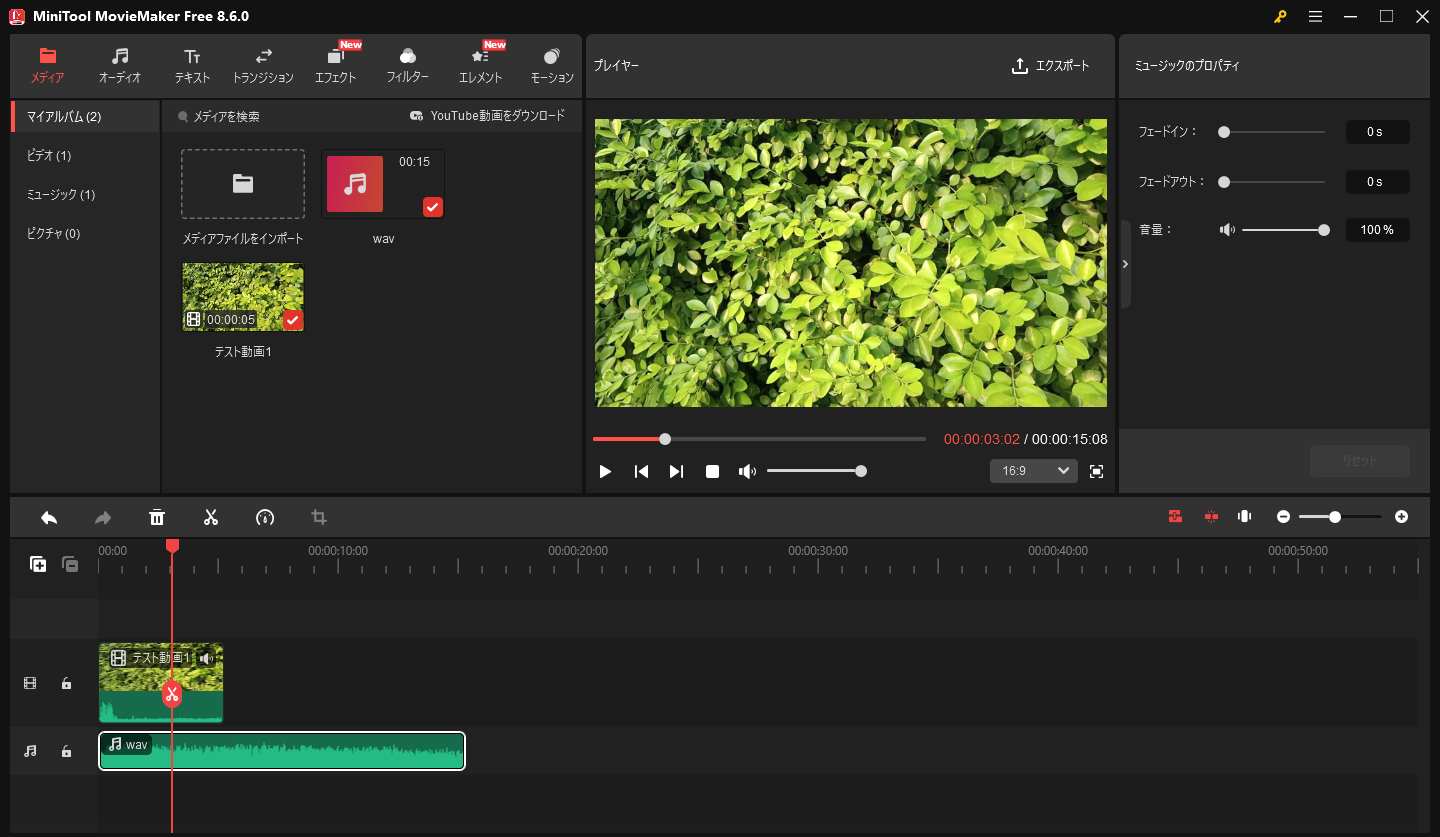Lock the video track

pos(66,682)
